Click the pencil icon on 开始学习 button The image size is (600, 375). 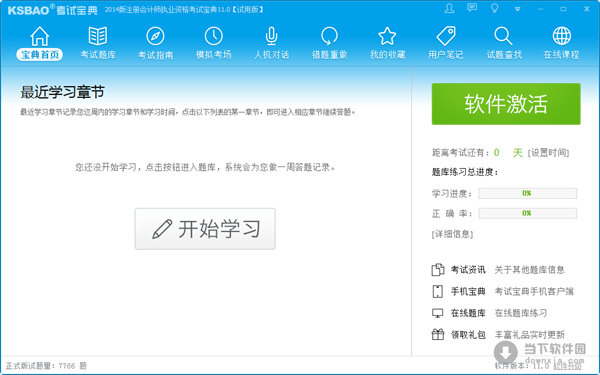[162, 229]
